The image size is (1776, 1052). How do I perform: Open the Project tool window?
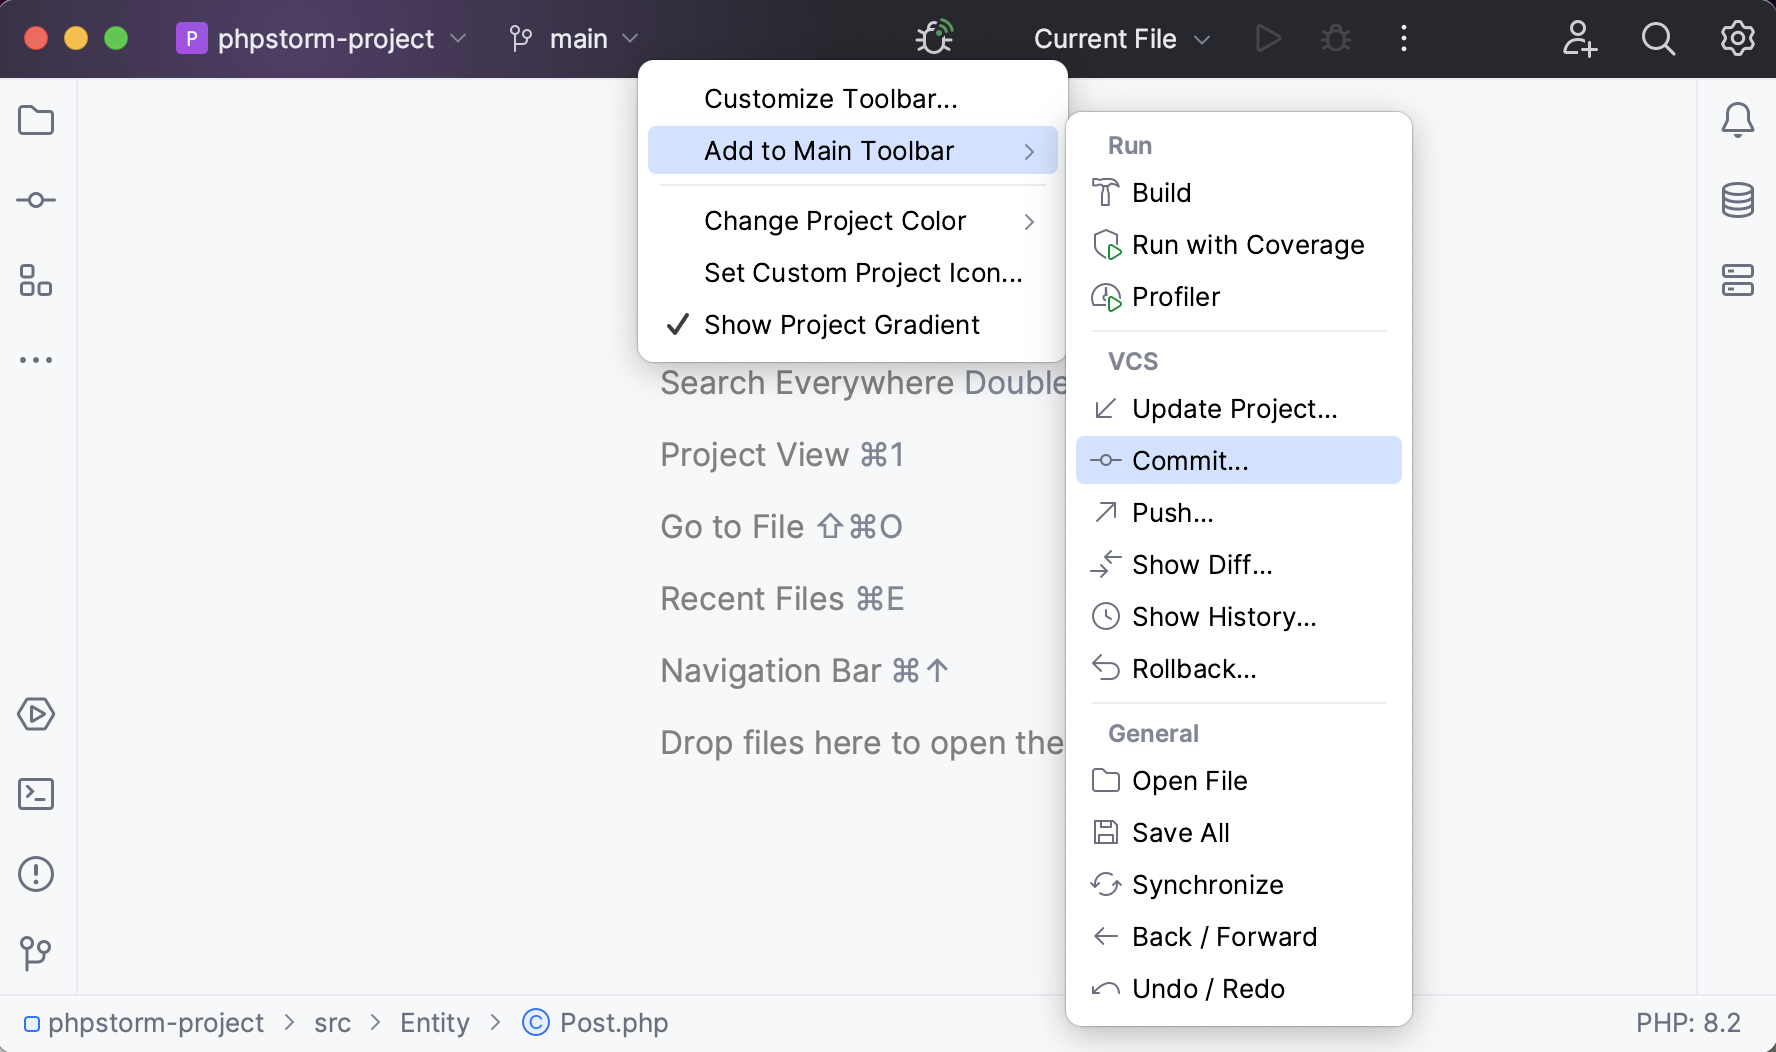tap(36, 120)
